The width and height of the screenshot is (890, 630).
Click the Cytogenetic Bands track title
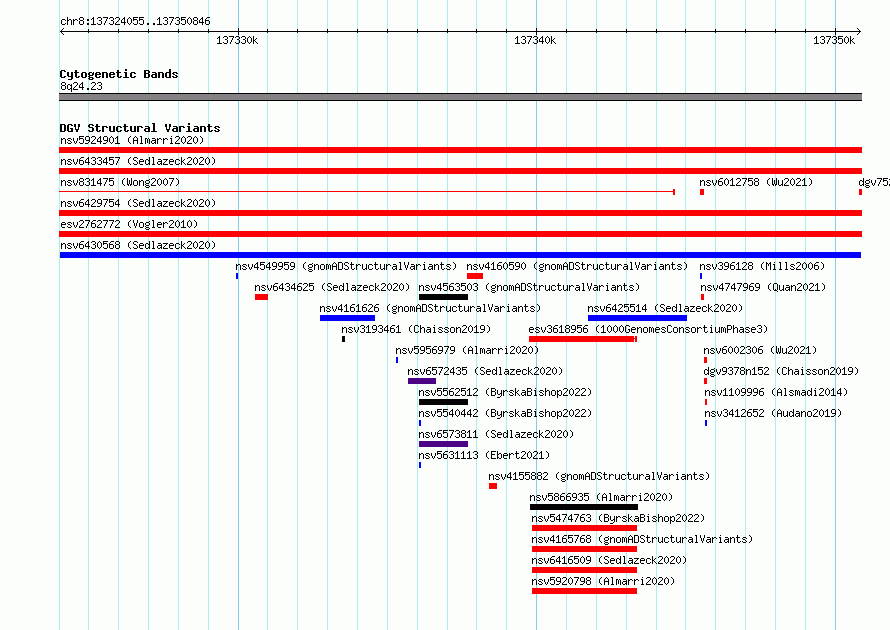(119, 74)
